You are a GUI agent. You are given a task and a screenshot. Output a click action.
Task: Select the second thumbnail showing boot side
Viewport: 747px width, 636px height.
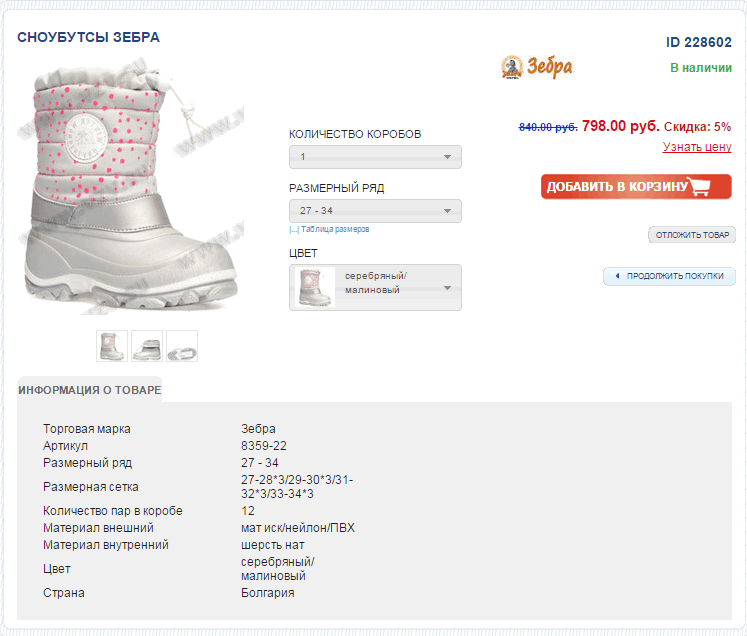pos(147,346)
